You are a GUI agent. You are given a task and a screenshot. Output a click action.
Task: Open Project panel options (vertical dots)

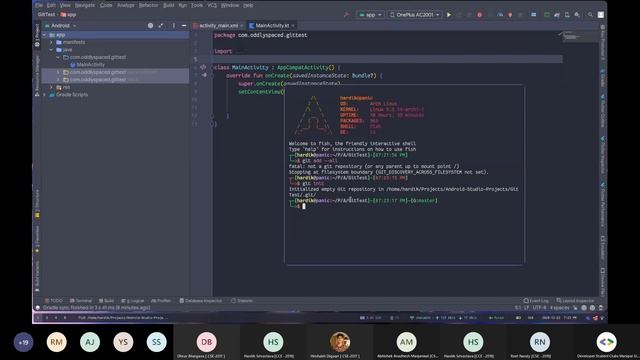tap(173, 26)
